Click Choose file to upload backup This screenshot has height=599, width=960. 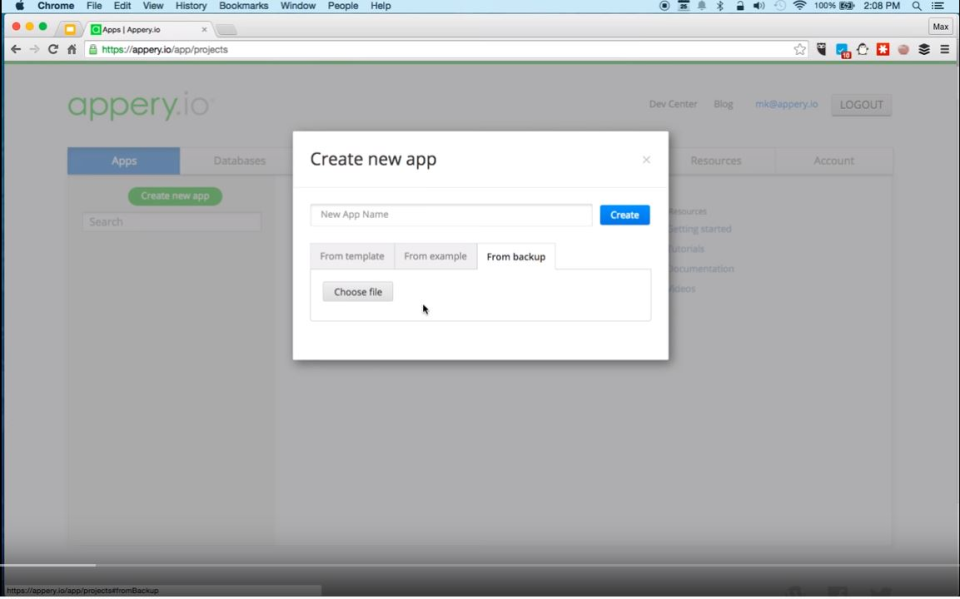pyautogui.click(x=357, y=291)
